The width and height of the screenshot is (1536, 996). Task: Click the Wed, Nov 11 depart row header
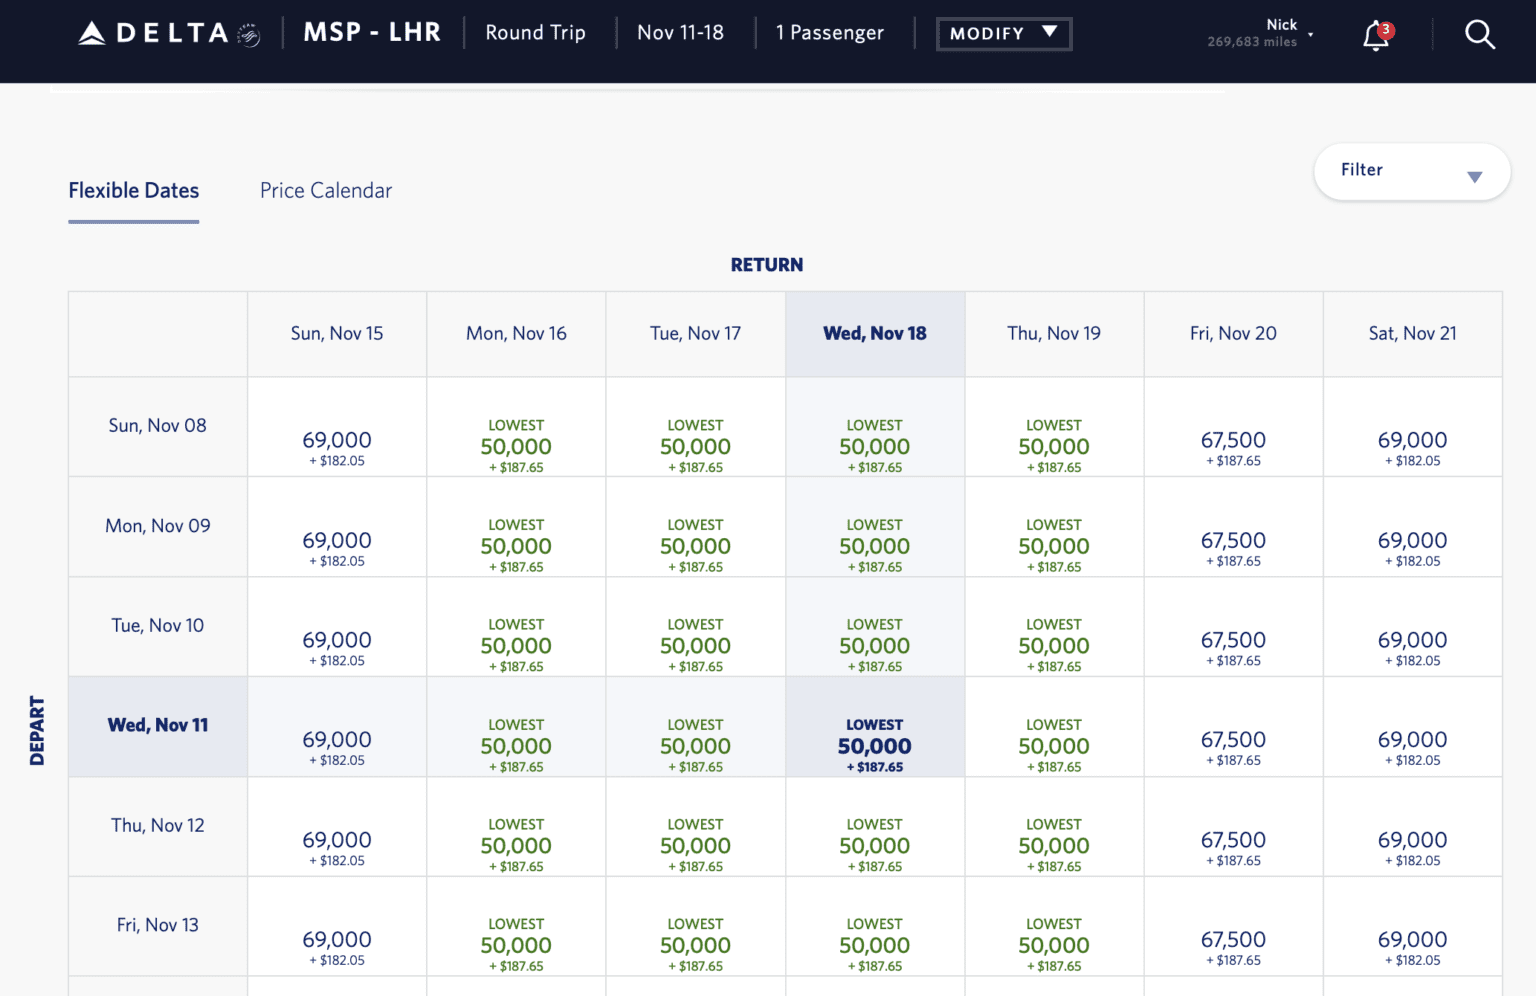tap(157, 724)
